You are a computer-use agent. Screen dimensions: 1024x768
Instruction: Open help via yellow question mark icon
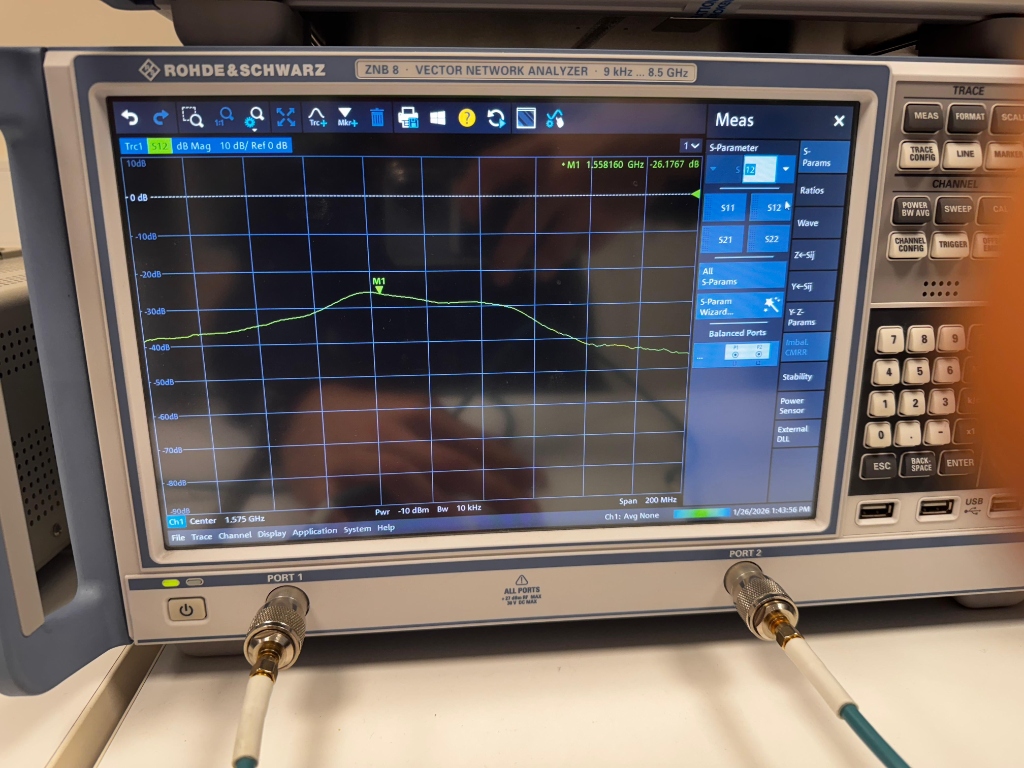point(466,118)
